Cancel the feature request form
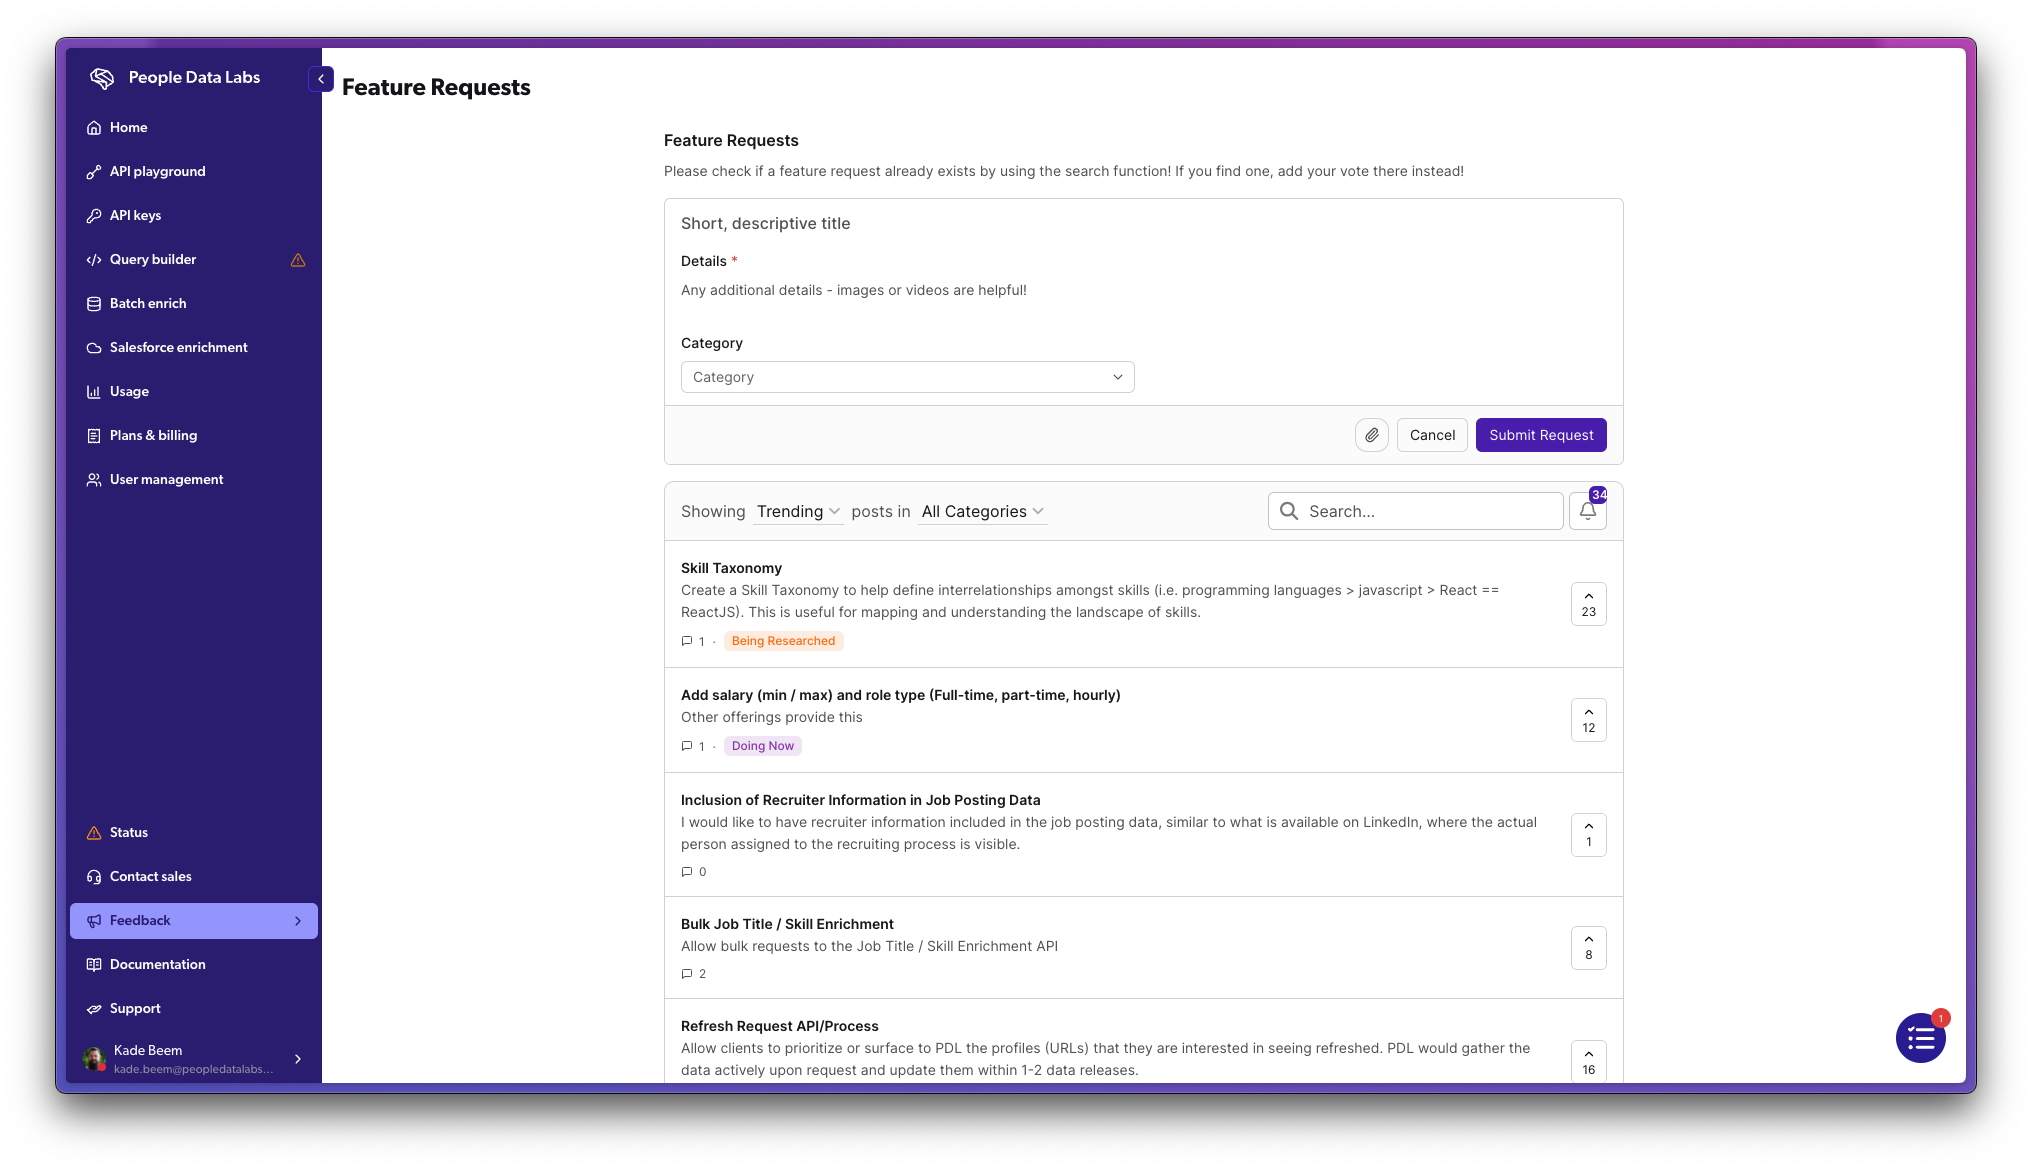 (1432, 435)
